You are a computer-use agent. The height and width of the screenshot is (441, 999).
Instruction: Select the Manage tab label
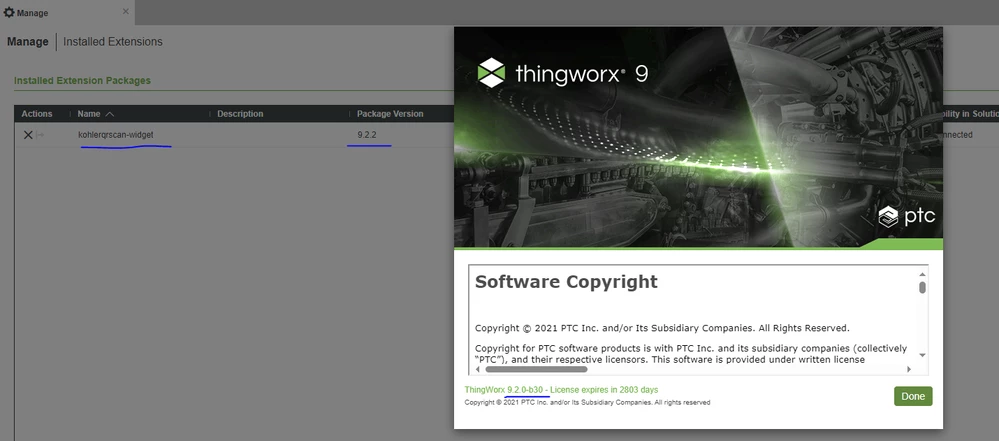pos(32,13)
